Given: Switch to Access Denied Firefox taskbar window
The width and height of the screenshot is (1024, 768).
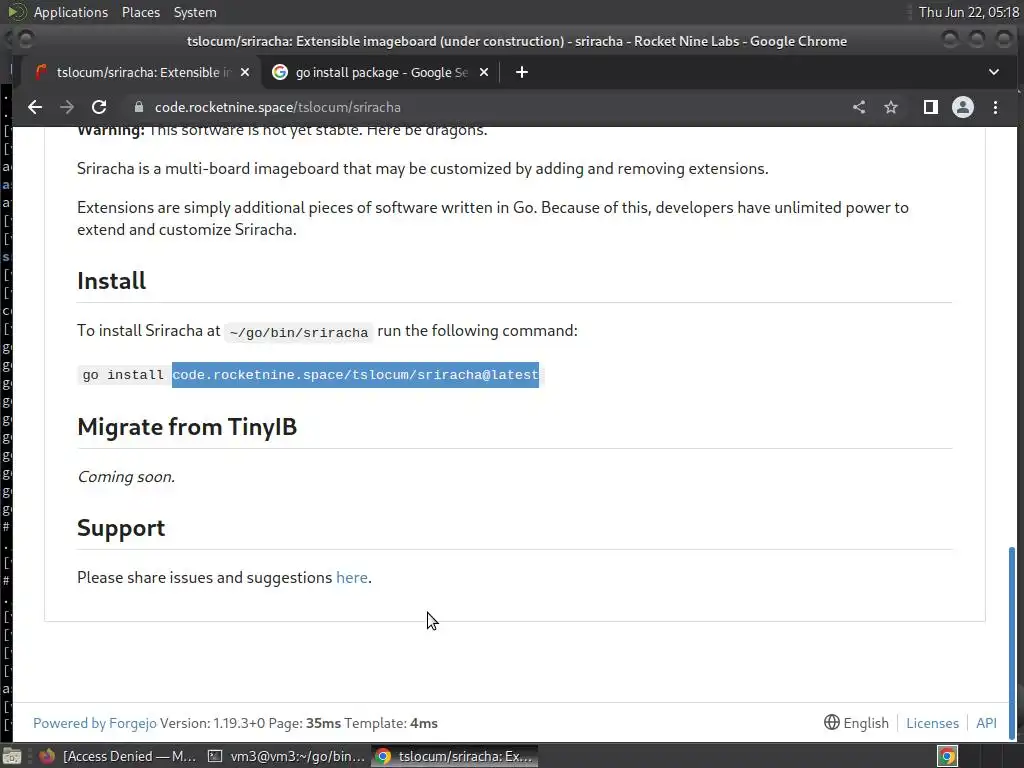Looking at the screenshot, I should pos(116,756).
